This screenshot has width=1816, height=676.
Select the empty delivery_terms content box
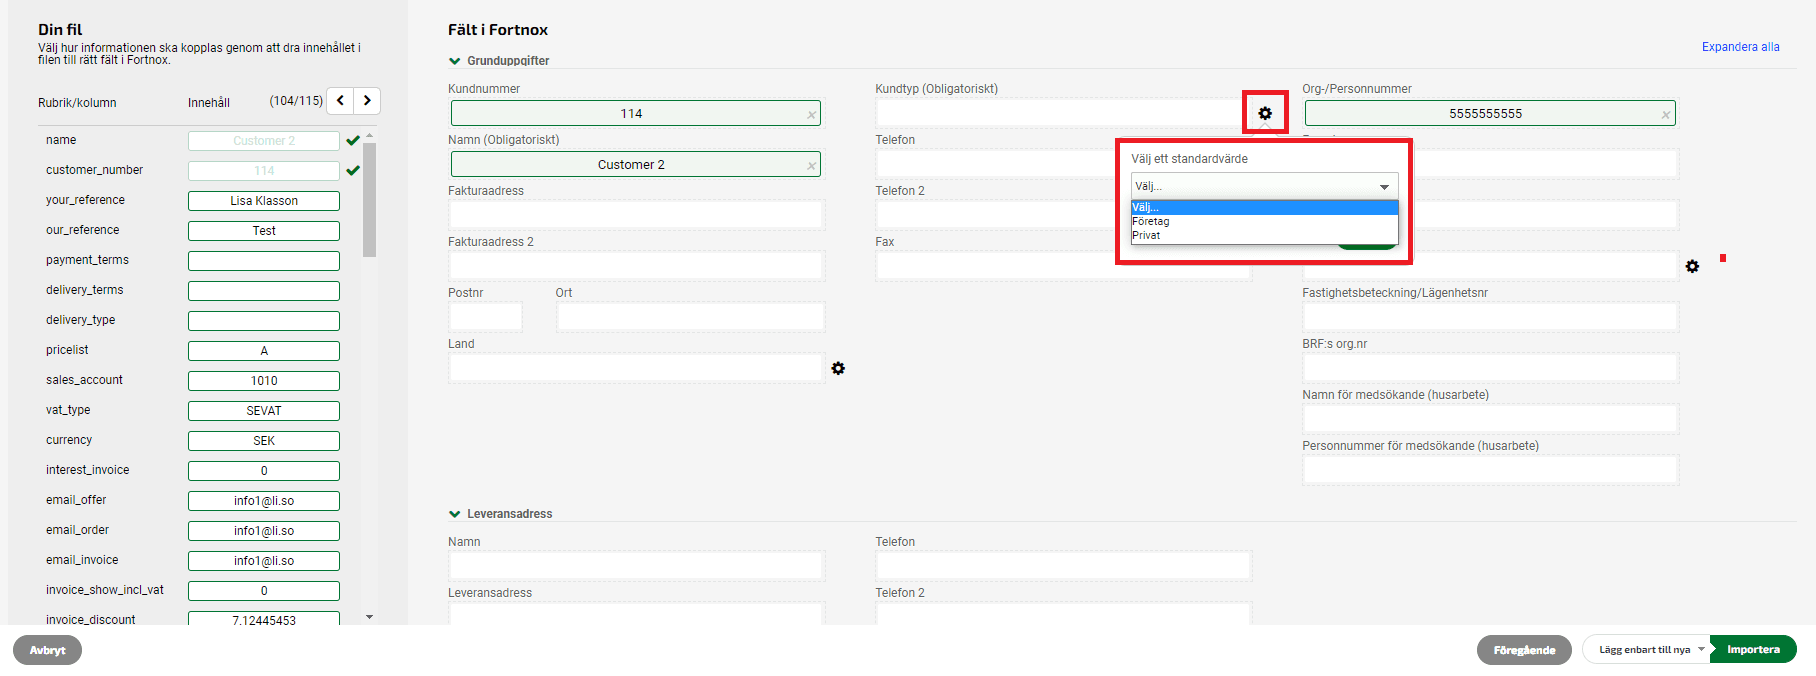[x=264, y=291]
